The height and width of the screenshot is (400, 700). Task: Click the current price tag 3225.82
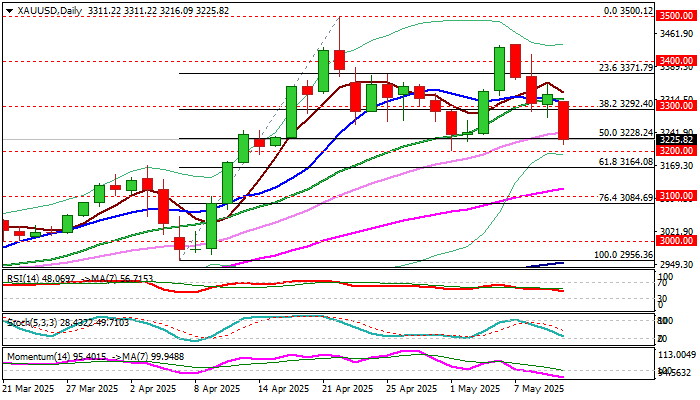click(676, 139)
